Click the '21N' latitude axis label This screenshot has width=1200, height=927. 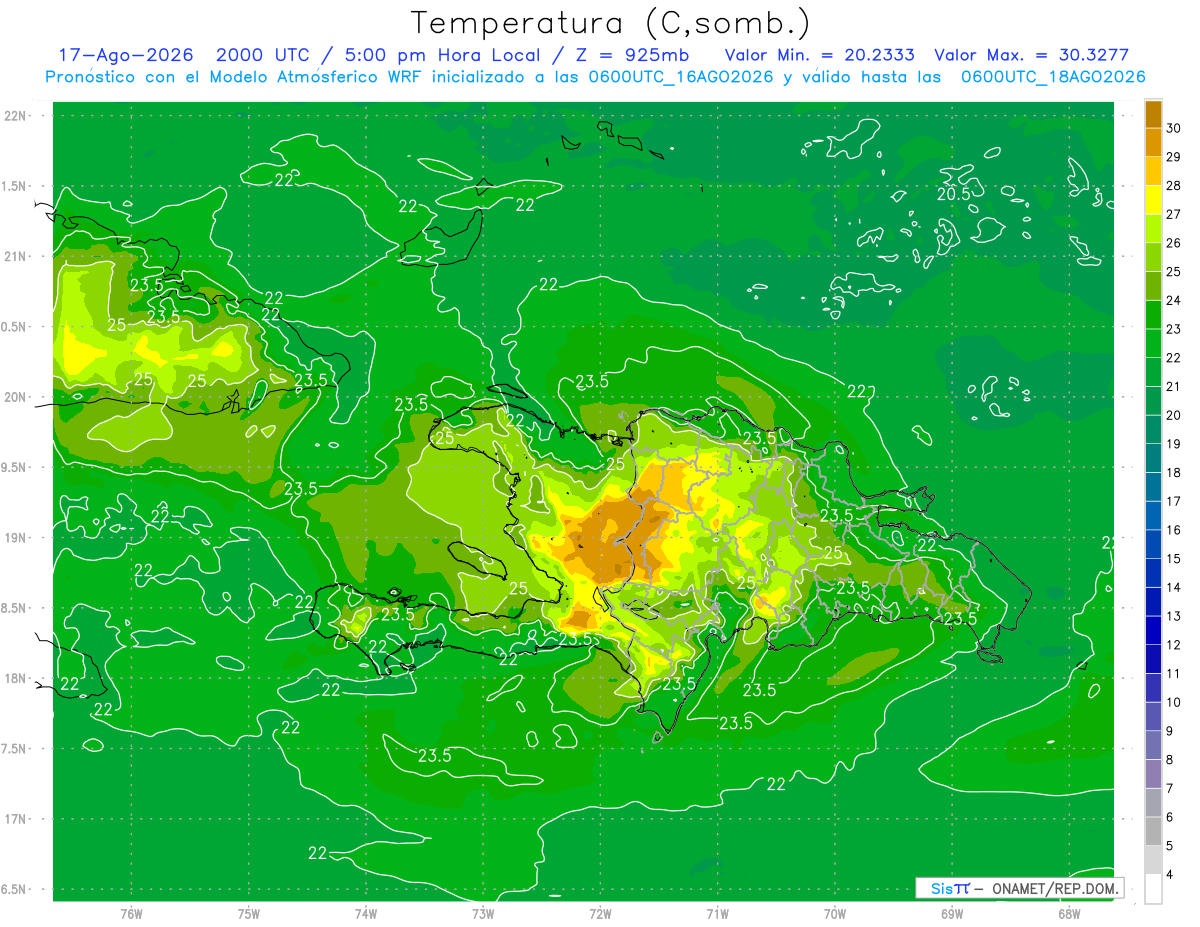click(x=15, y=257)
